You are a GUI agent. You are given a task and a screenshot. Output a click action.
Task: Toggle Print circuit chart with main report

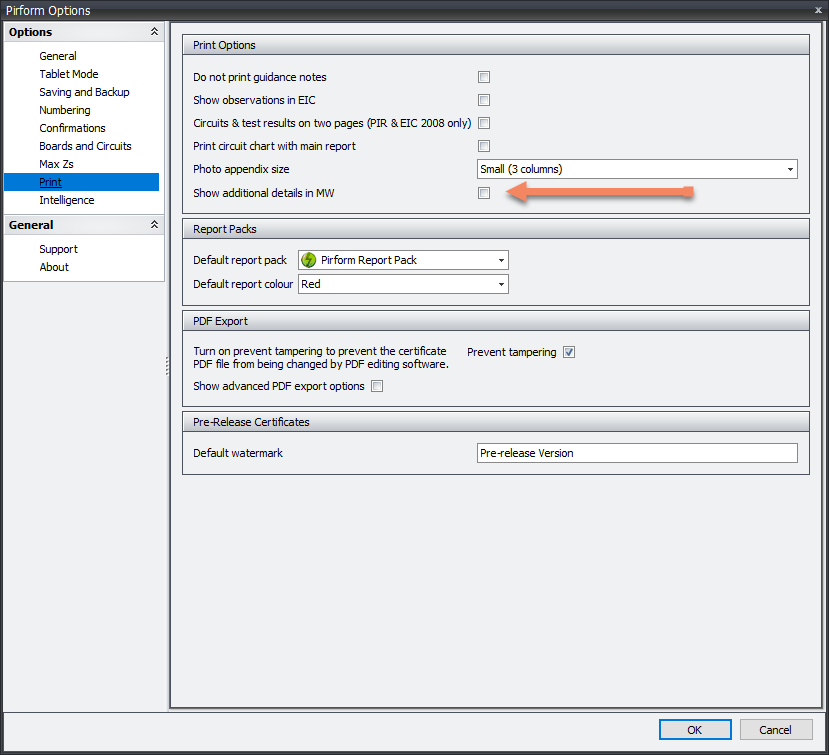pos(484,146)
